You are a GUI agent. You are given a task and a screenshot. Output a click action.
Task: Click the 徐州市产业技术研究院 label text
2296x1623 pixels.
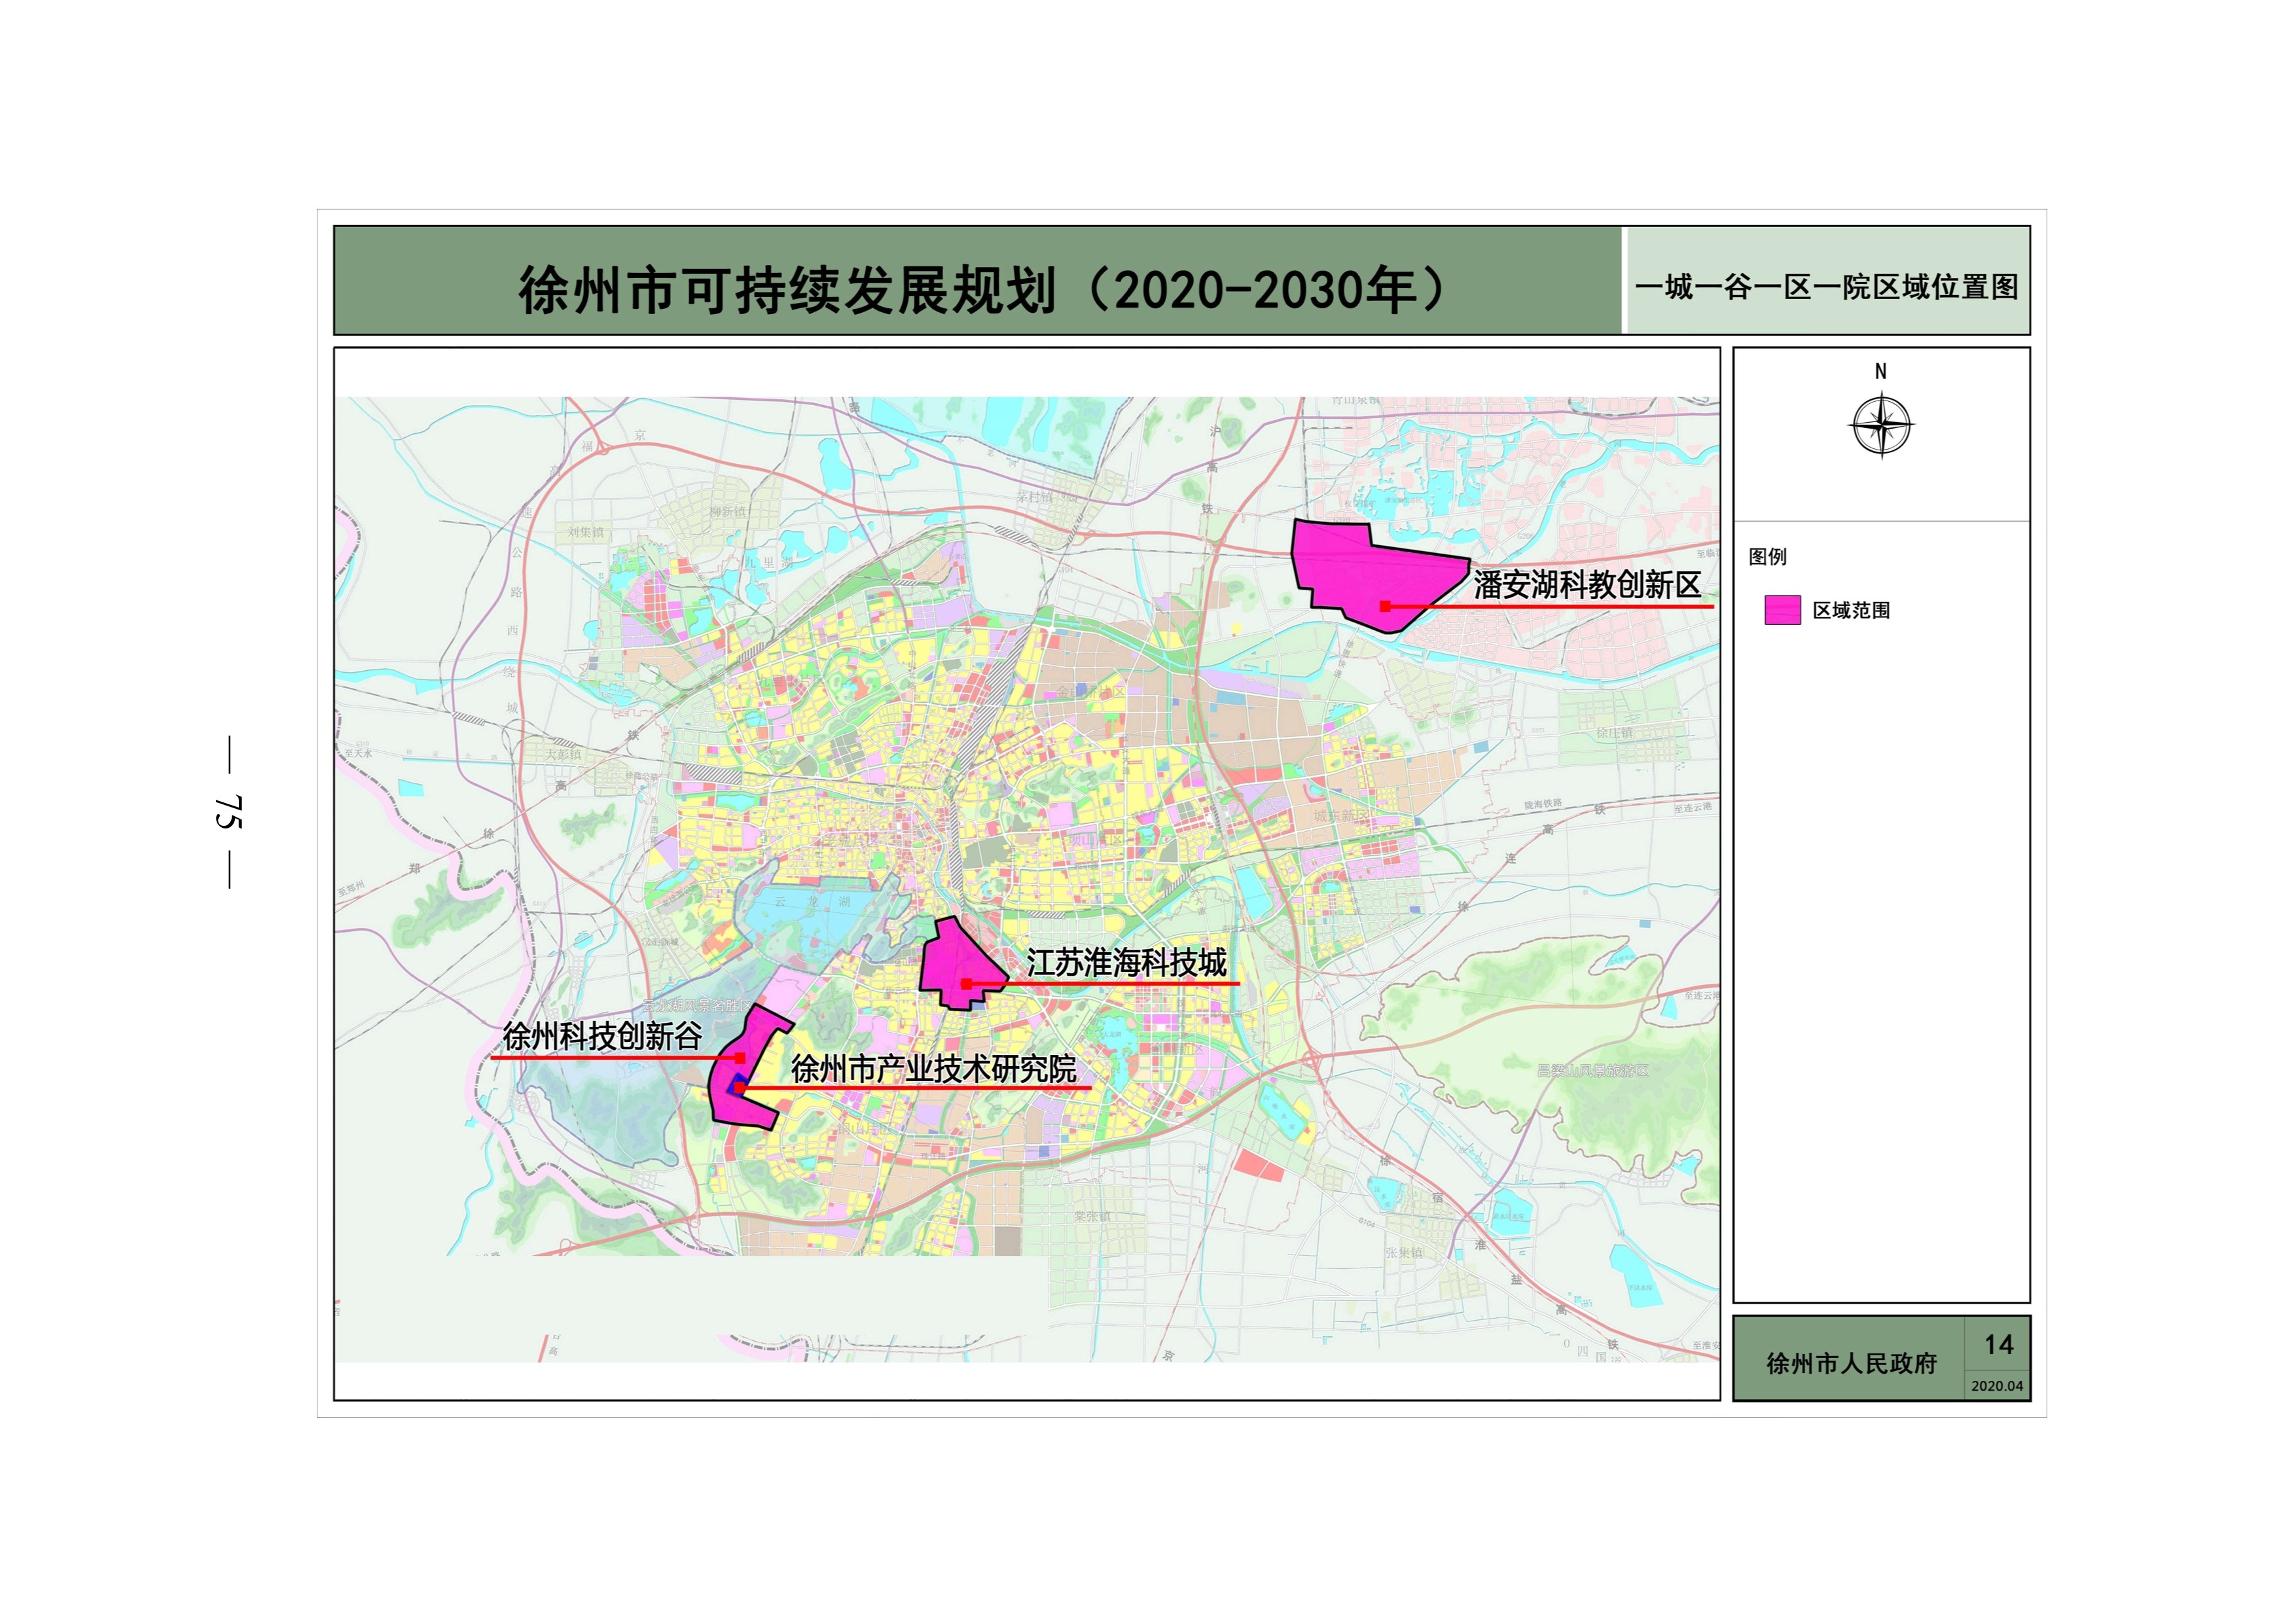tap(933, 1069)
